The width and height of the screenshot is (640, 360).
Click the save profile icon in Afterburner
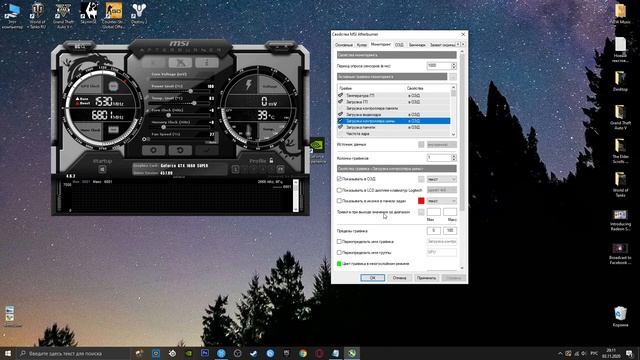click(281, 169)
